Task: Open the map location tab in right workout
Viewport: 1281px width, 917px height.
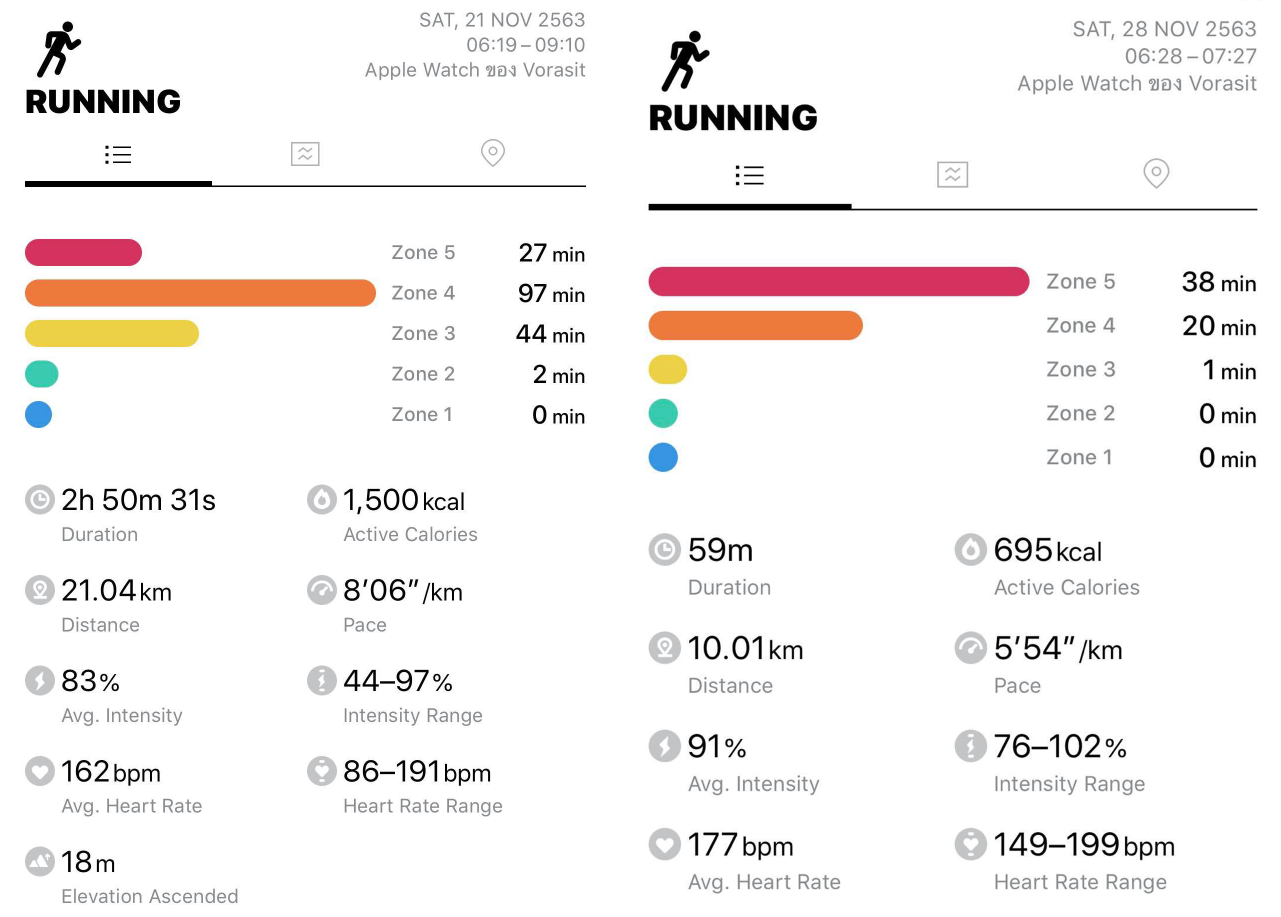Action: click(x=1155, y=174)
